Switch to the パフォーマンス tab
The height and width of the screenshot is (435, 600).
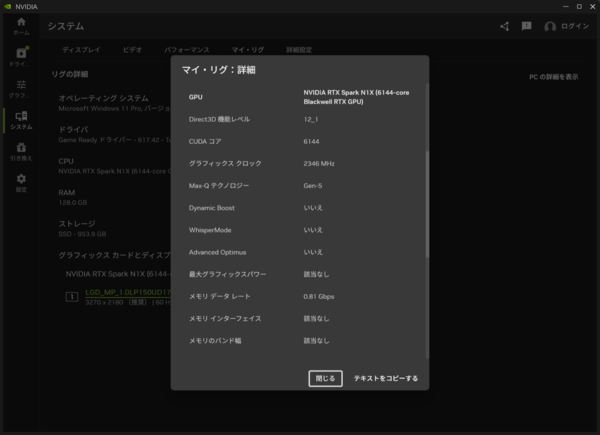[x=187, y=50]
